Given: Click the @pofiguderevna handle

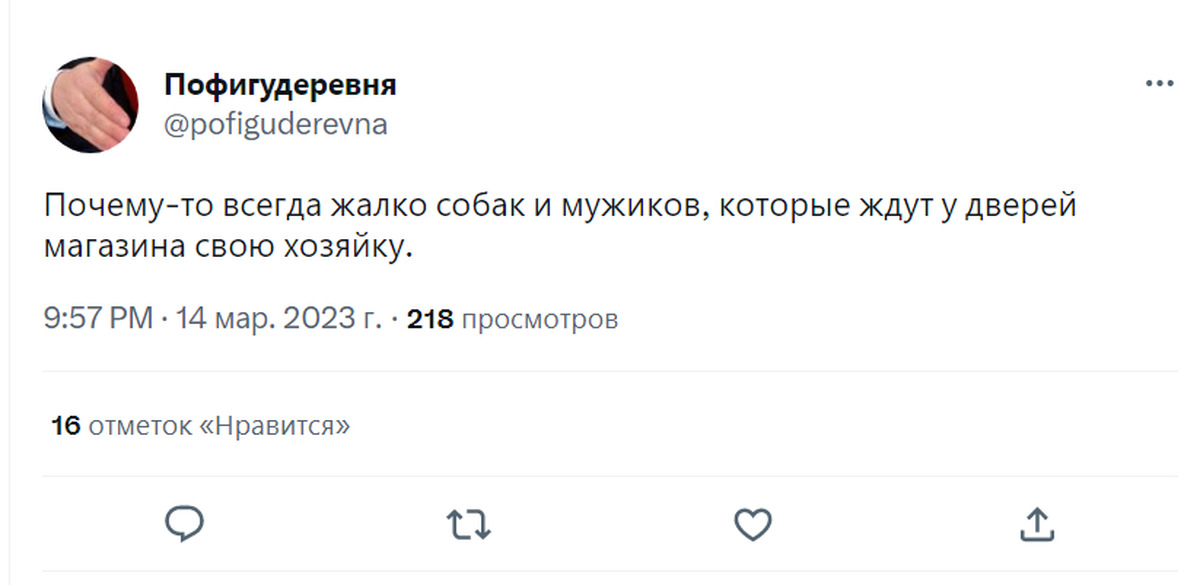Looking at the screenshot, I should [x=275, y=125].
